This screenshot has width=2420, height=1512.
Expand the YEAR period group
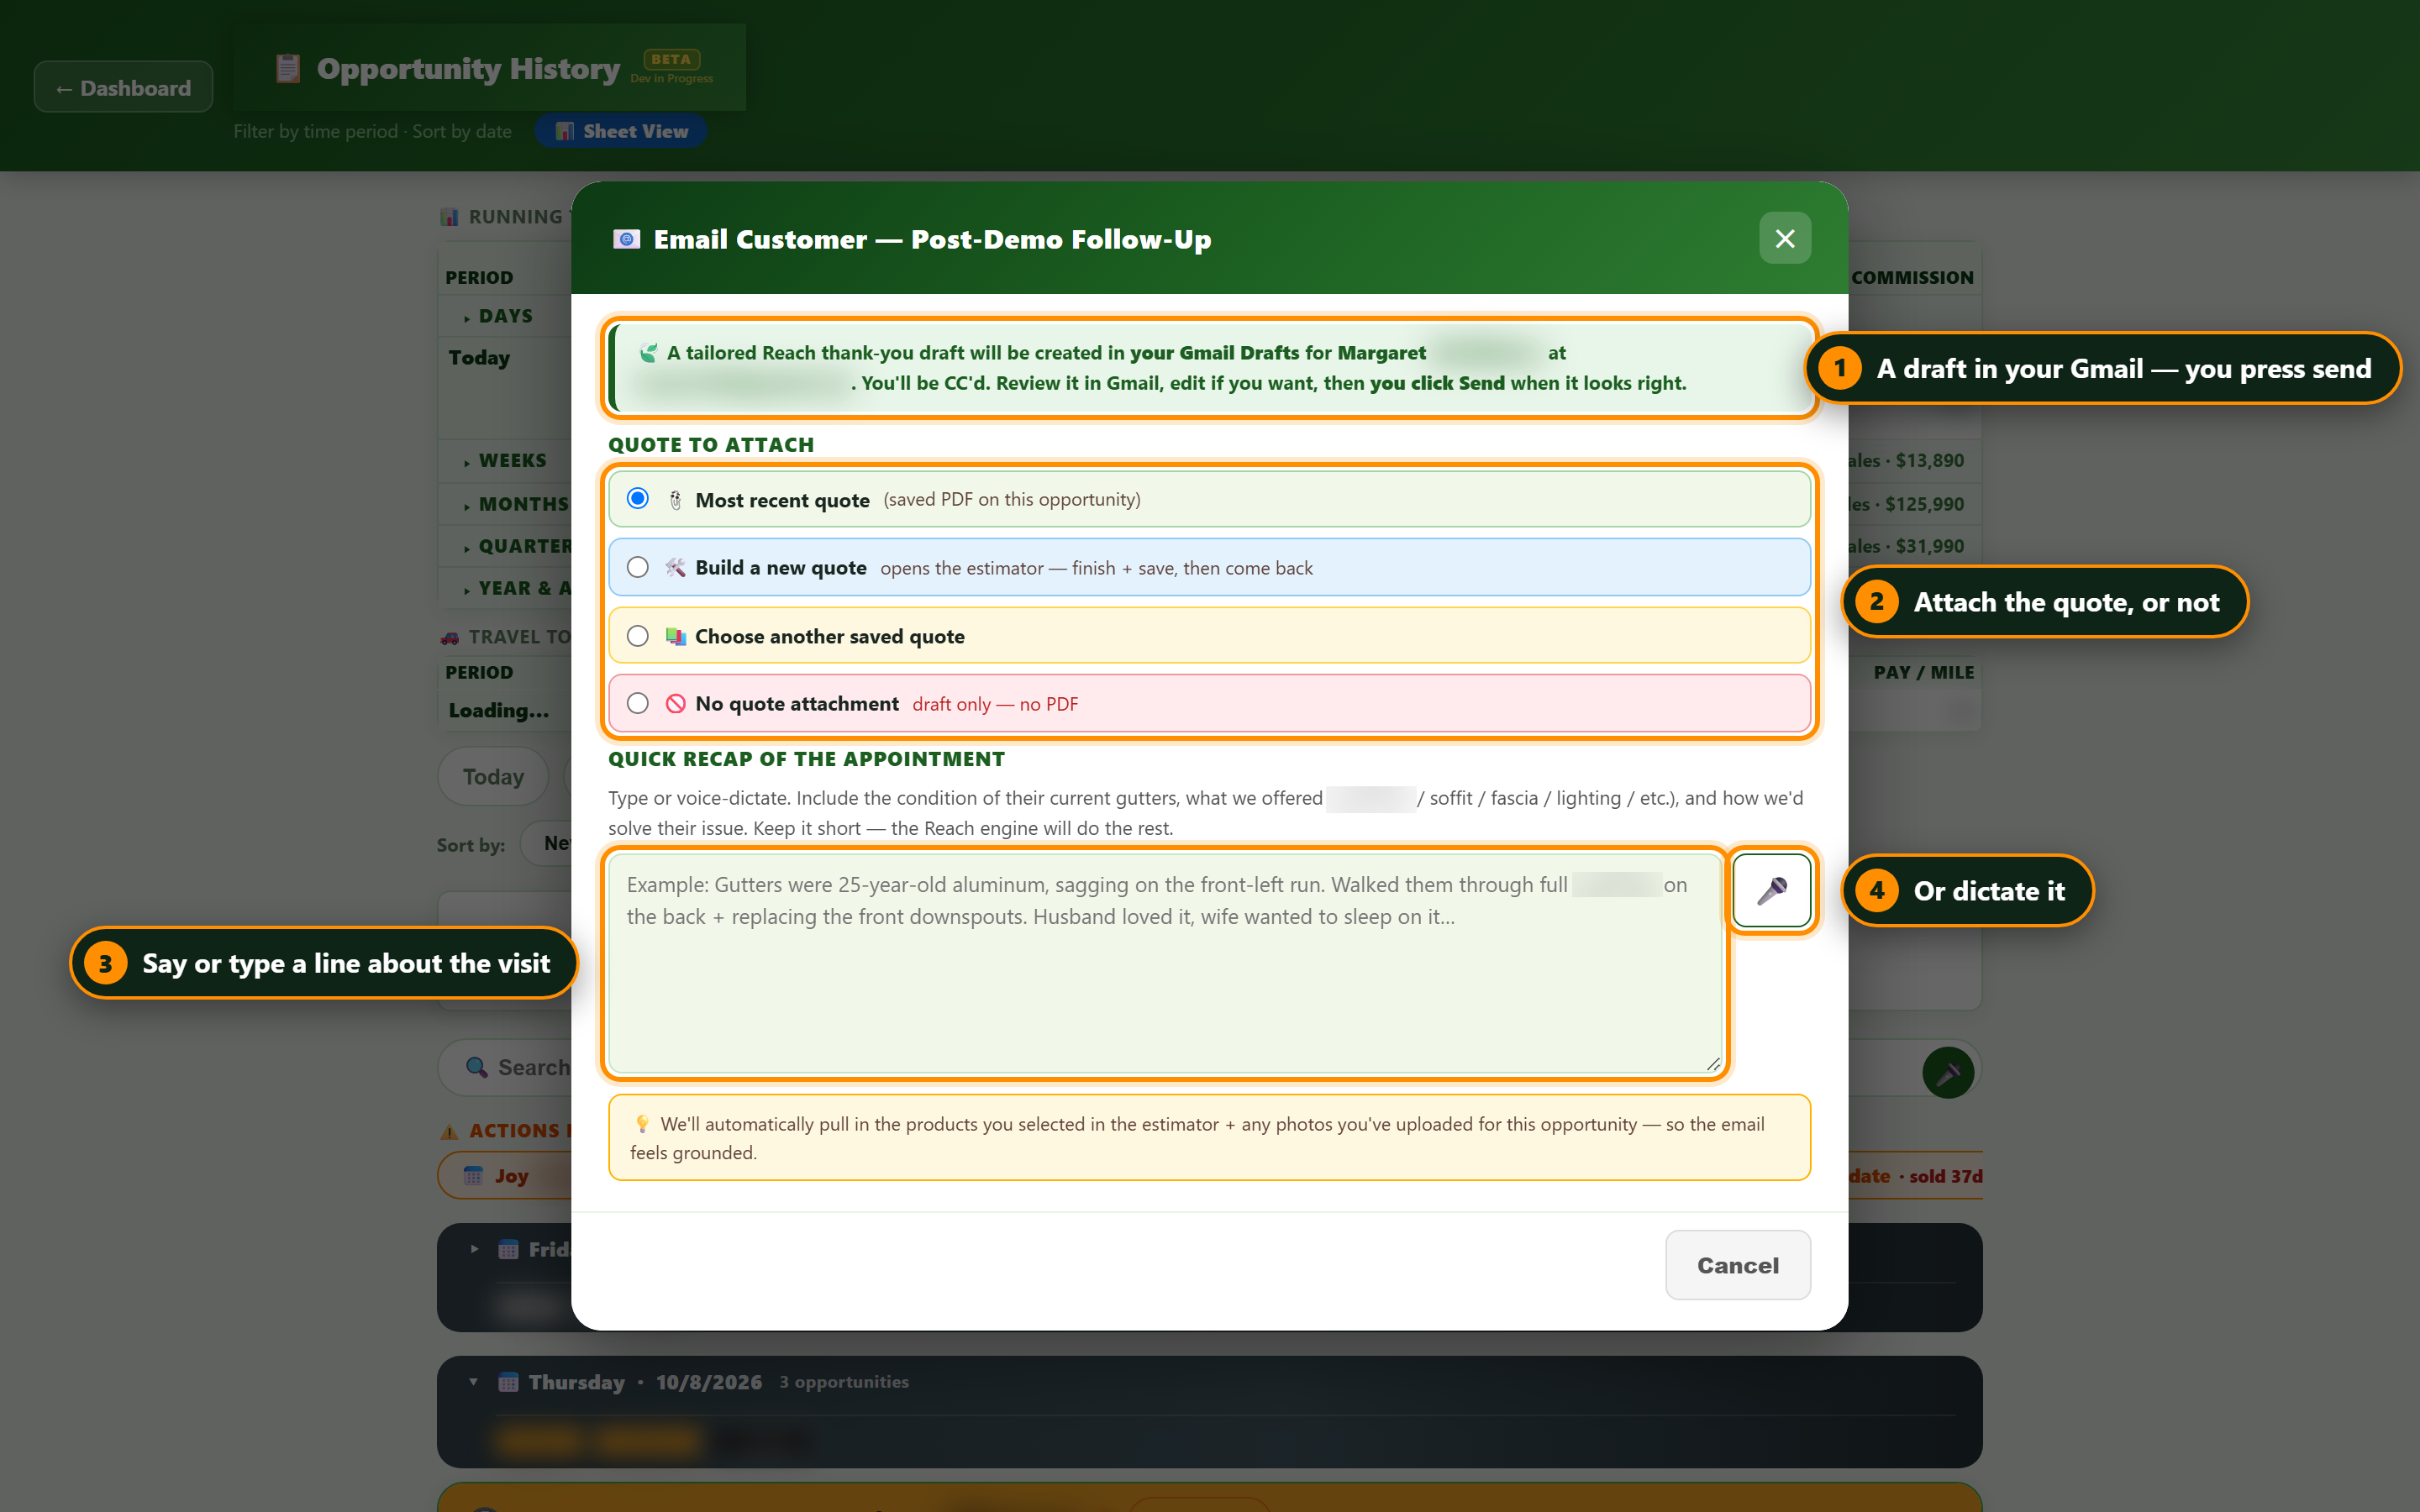click(516, 588)
